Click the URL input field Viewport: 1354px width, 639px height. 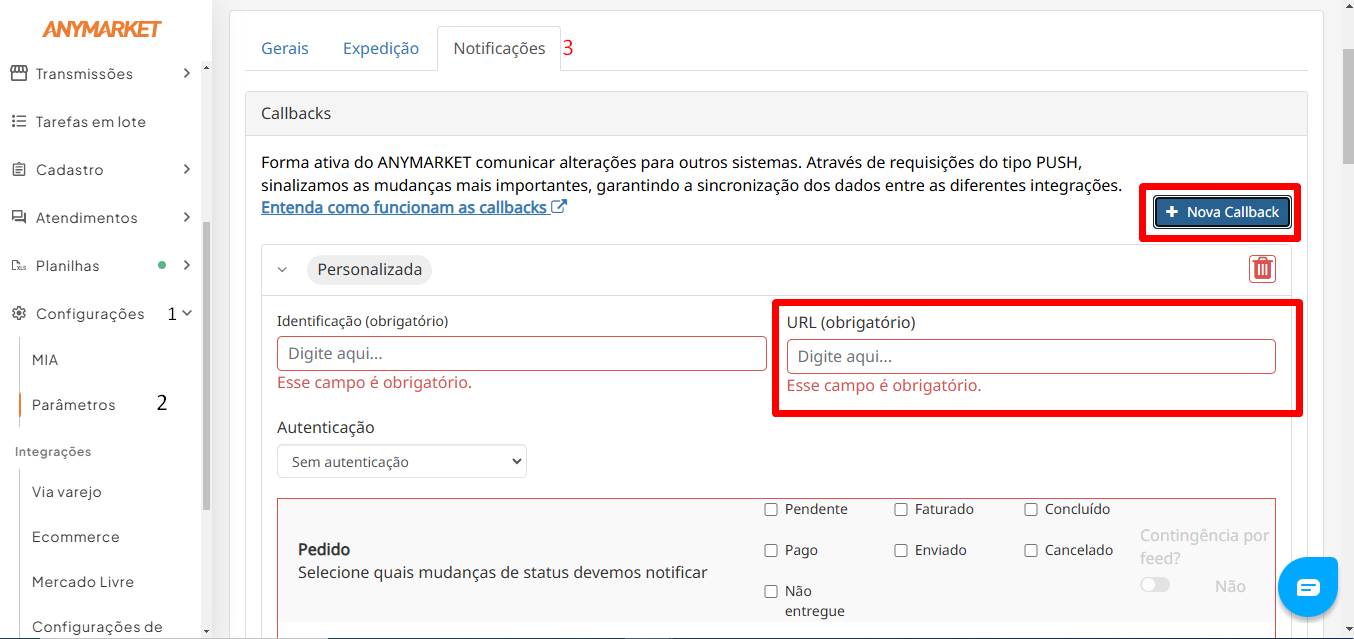tap(1031, 356)
